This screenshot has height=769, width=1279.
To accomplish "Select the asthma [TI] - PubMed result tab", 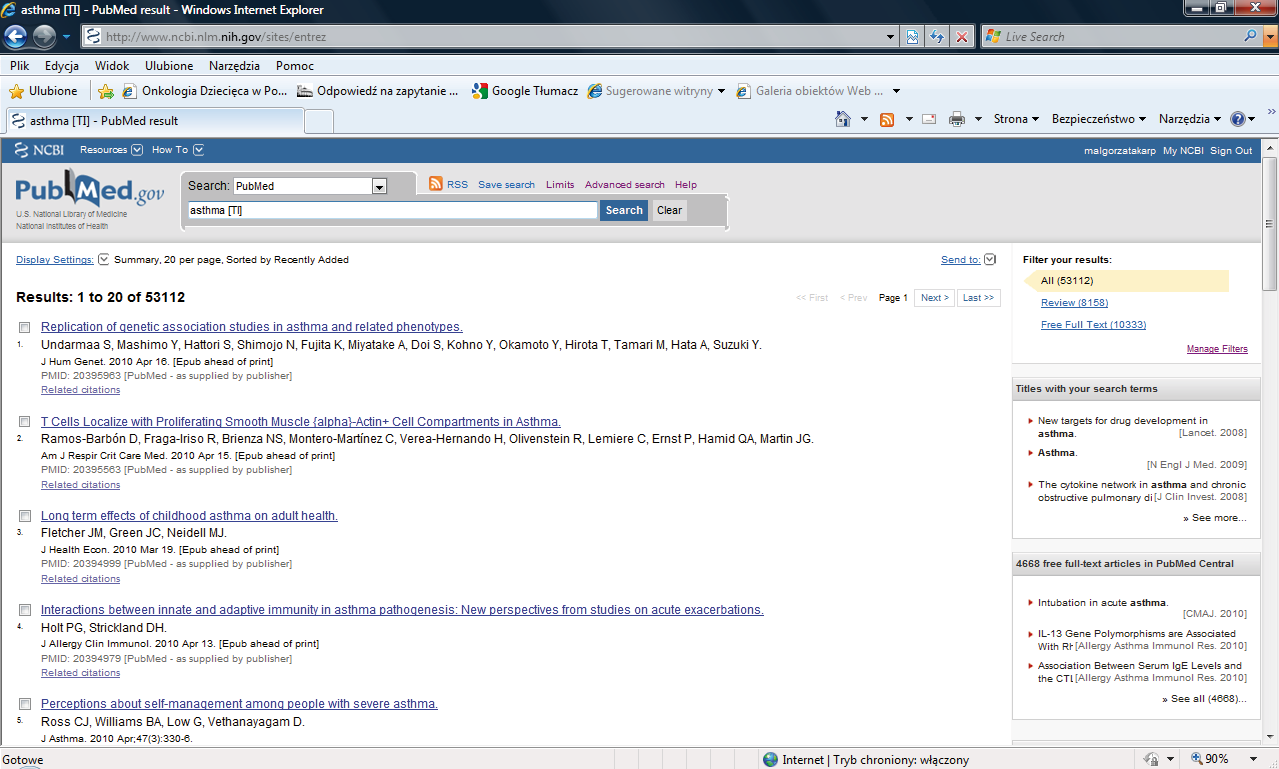I will coord(153,121).
